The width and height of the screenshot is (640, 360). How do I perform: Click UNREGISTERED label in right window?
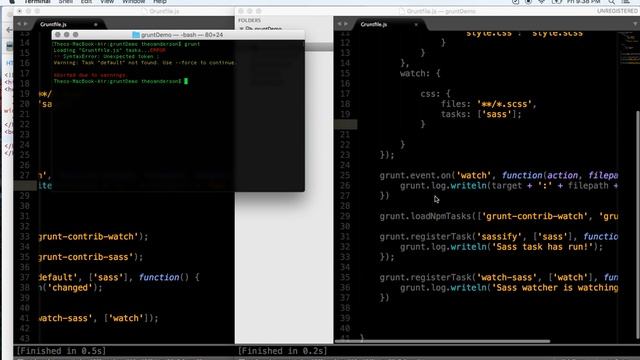point(617,11)
